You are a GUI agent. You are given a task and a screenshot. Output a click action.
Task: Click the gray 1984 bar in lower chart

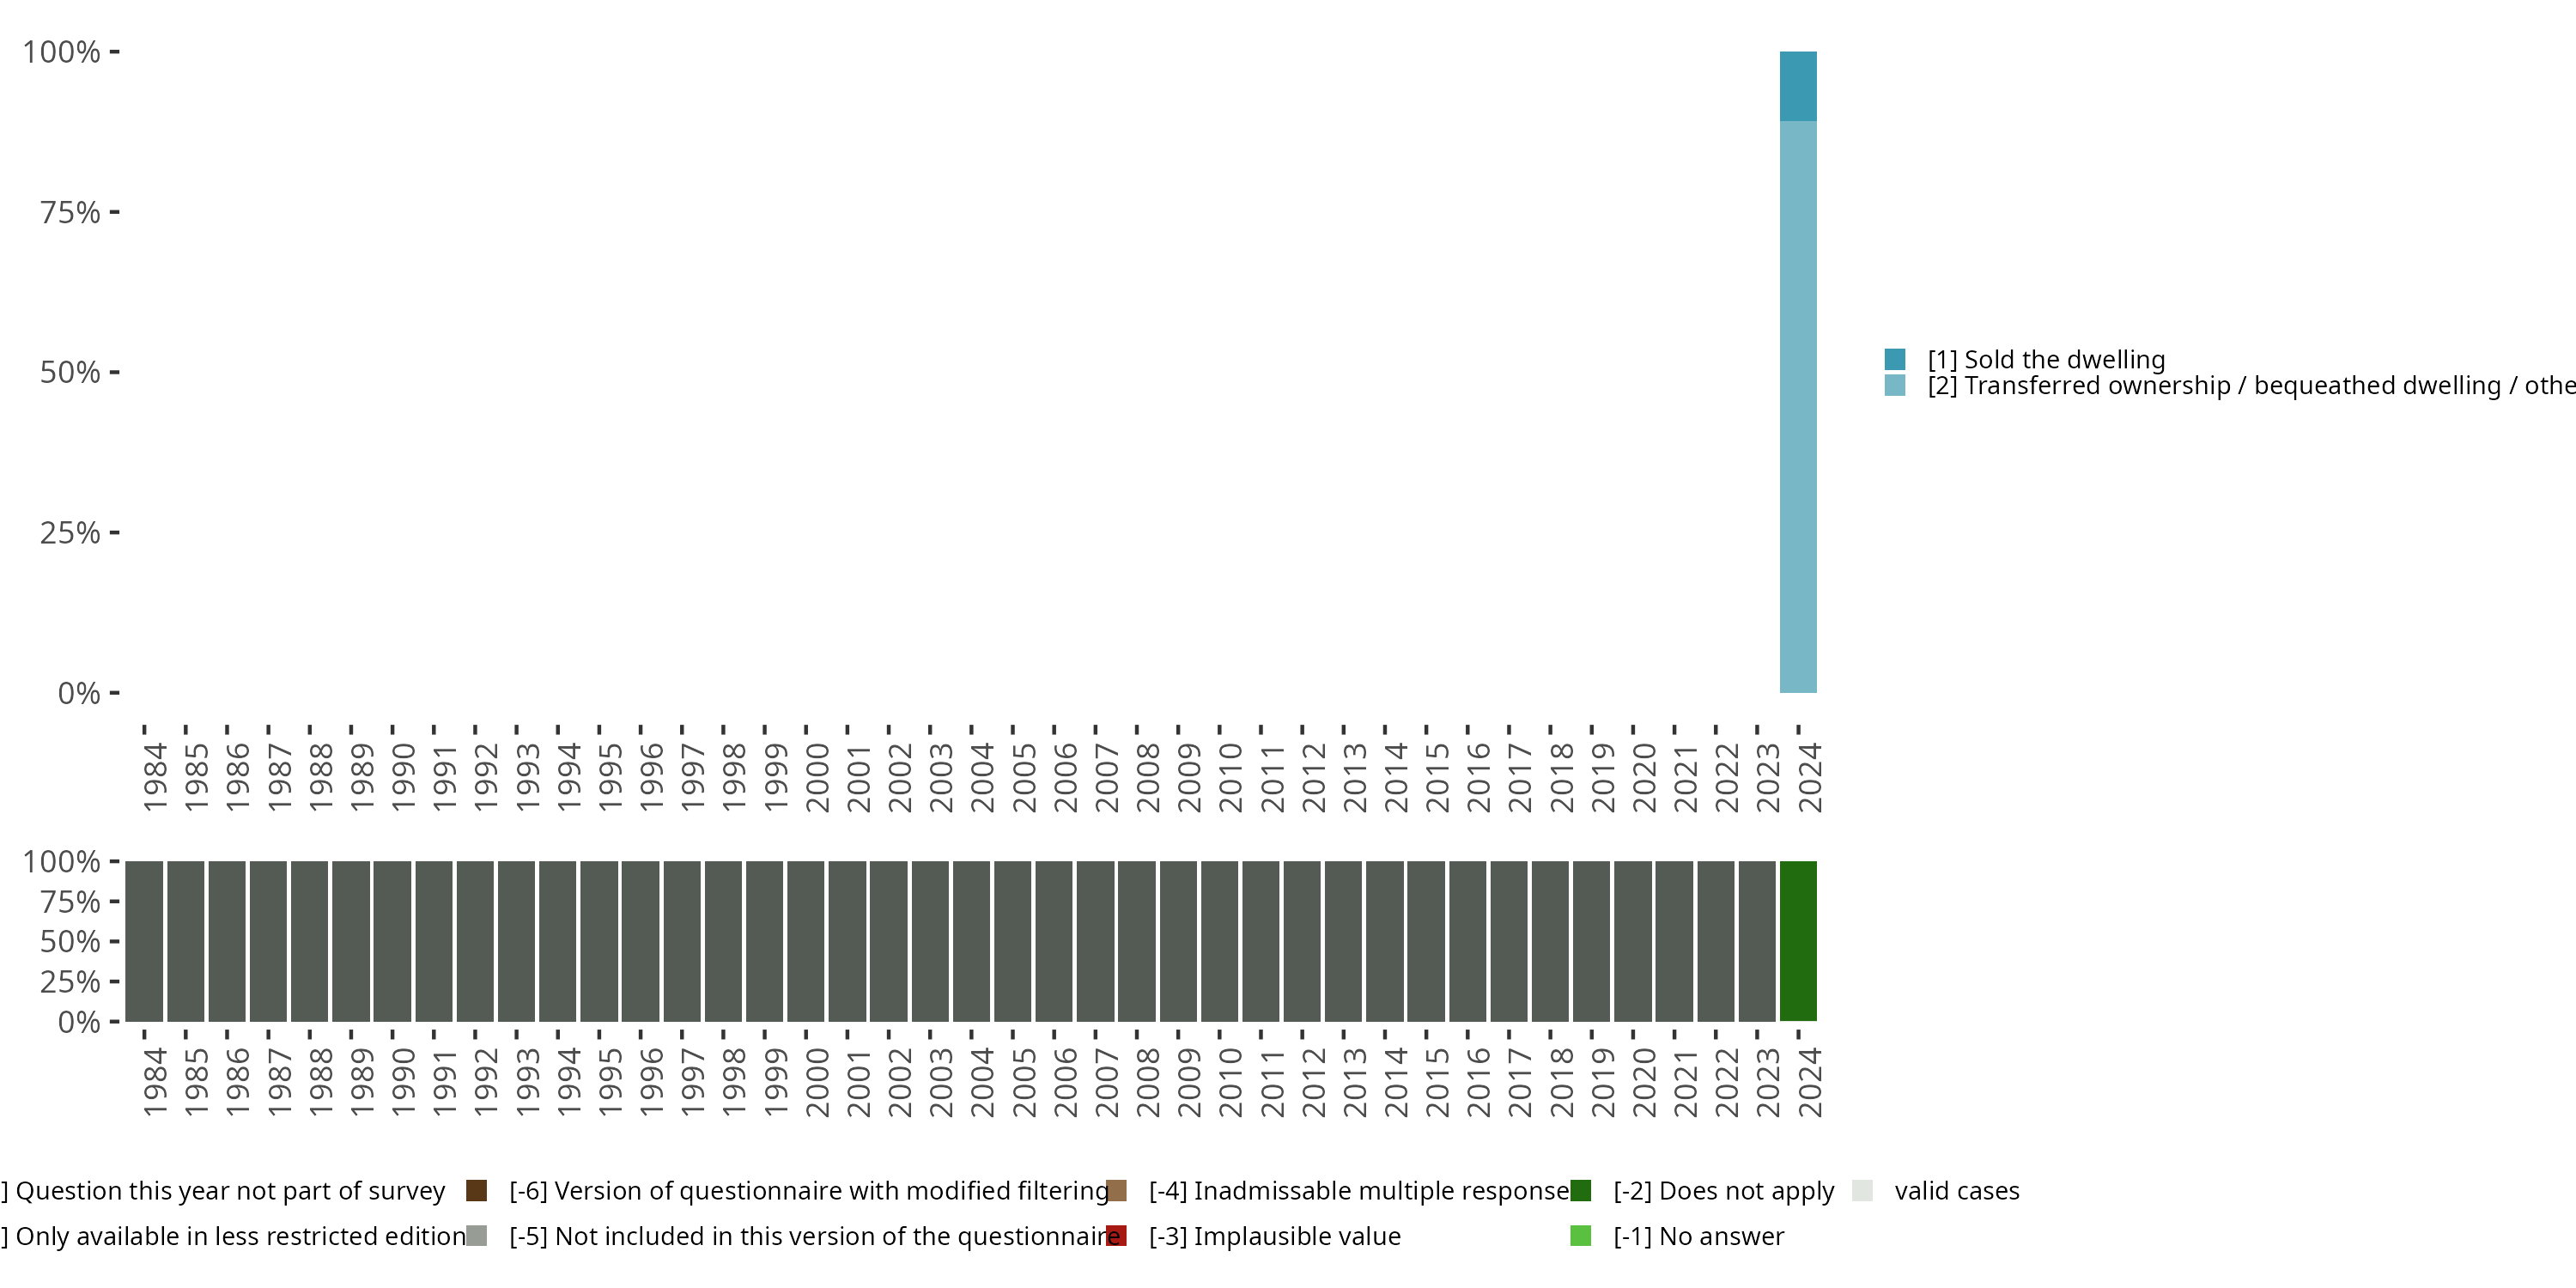pos(144,940)
